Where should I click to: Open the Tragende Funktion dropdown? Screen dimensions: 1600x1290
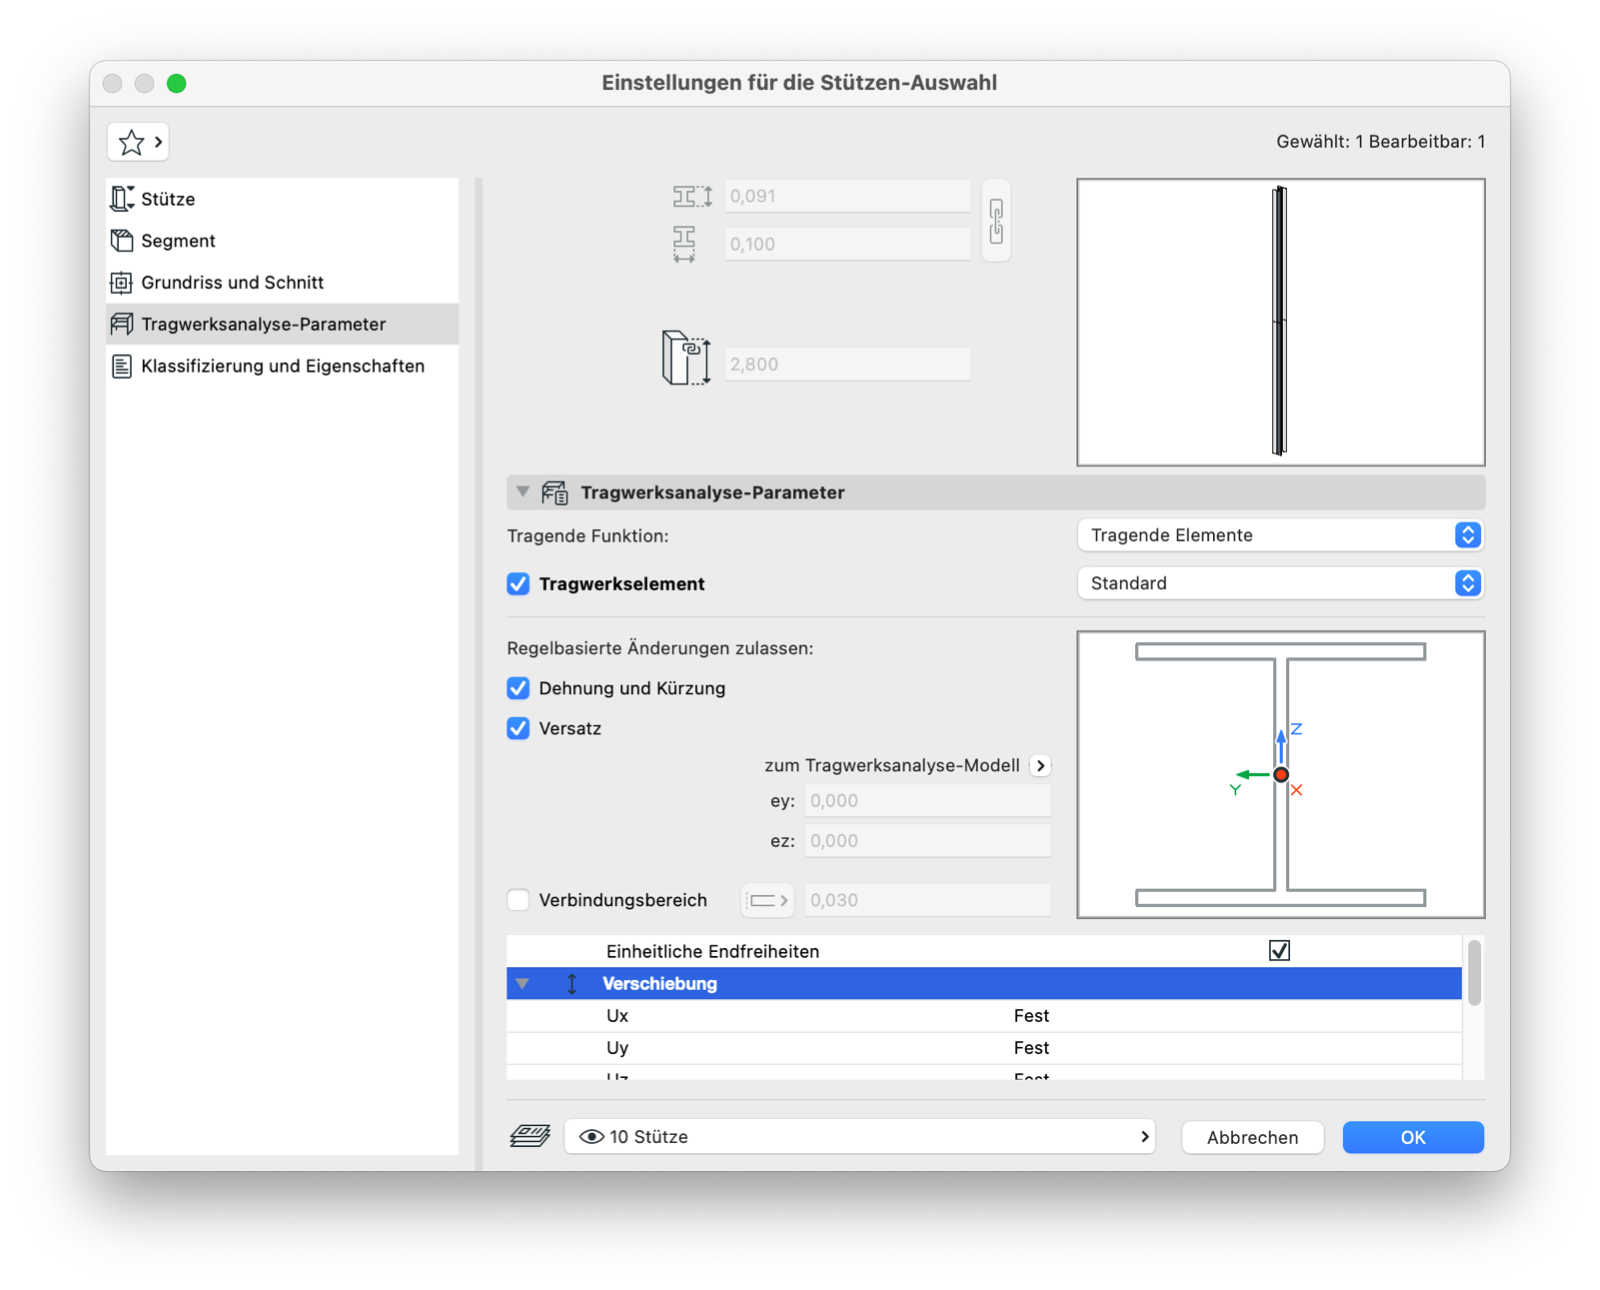(1281, 535)
